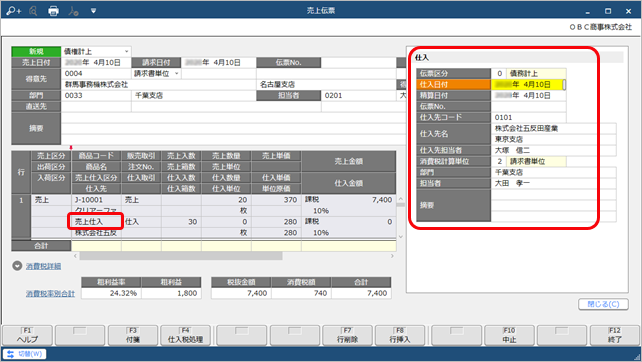
Task: Click the 伝票No. field in header
Action: [x=359, y=62]
